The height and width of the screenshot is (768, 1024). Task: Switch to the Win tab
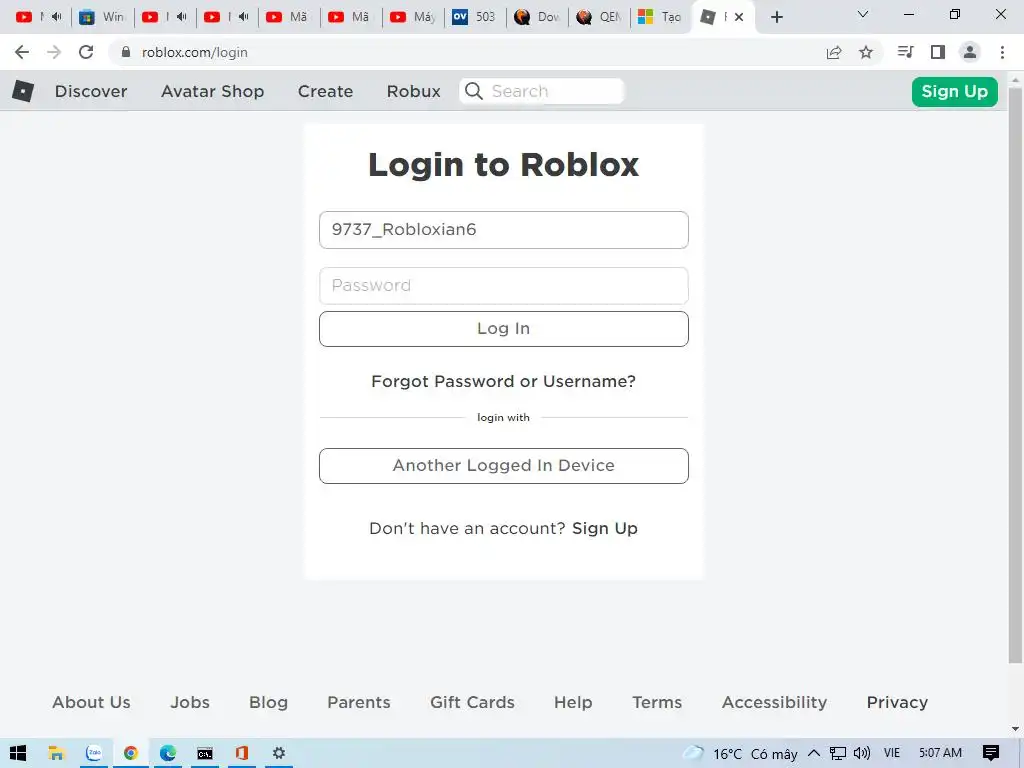(x=102, y=17)
